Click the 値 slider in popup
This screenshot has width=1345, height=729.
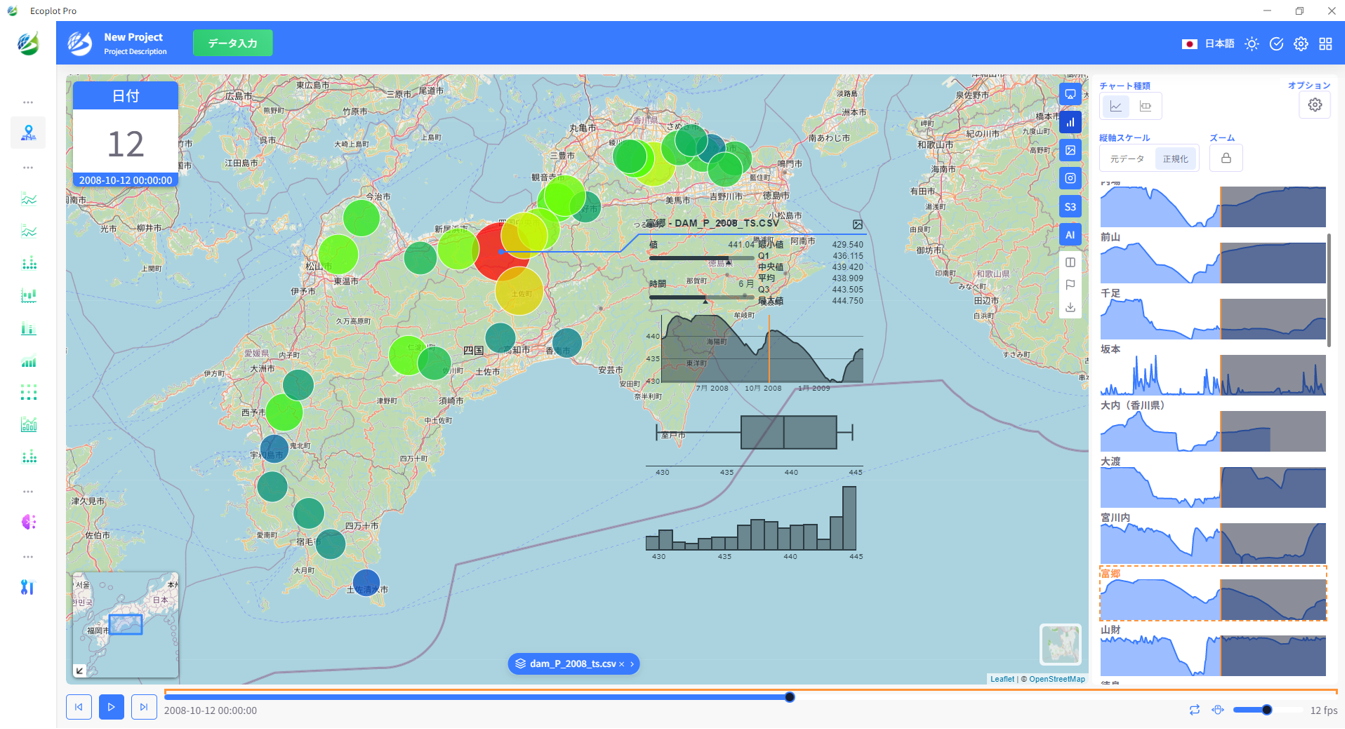click(701, 259)
